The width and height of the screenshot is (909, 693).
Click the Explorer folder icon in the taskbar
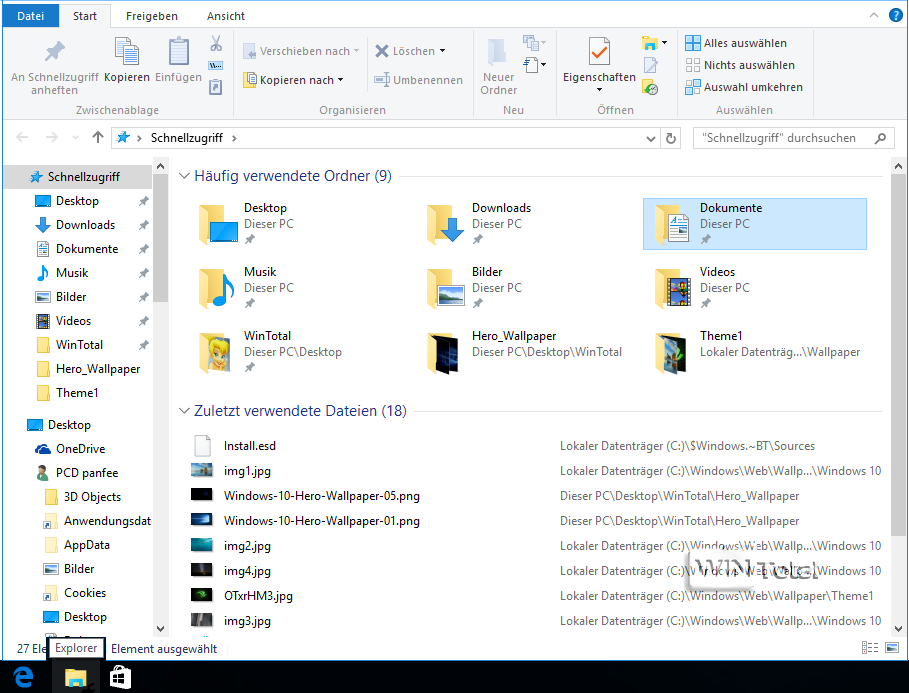click(x=75, y=677)
